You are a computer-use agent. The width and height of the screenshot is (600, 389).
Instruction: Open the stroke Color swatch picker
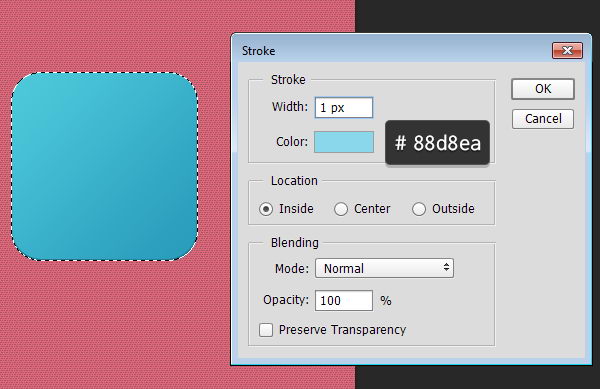click(x=344, y=142)
